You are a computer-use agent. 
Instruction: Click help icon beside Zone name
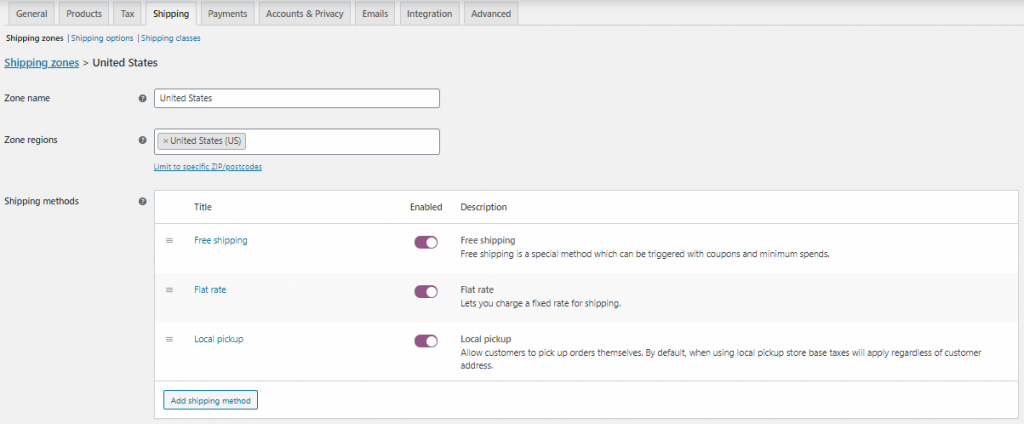[x=143, y=99]
